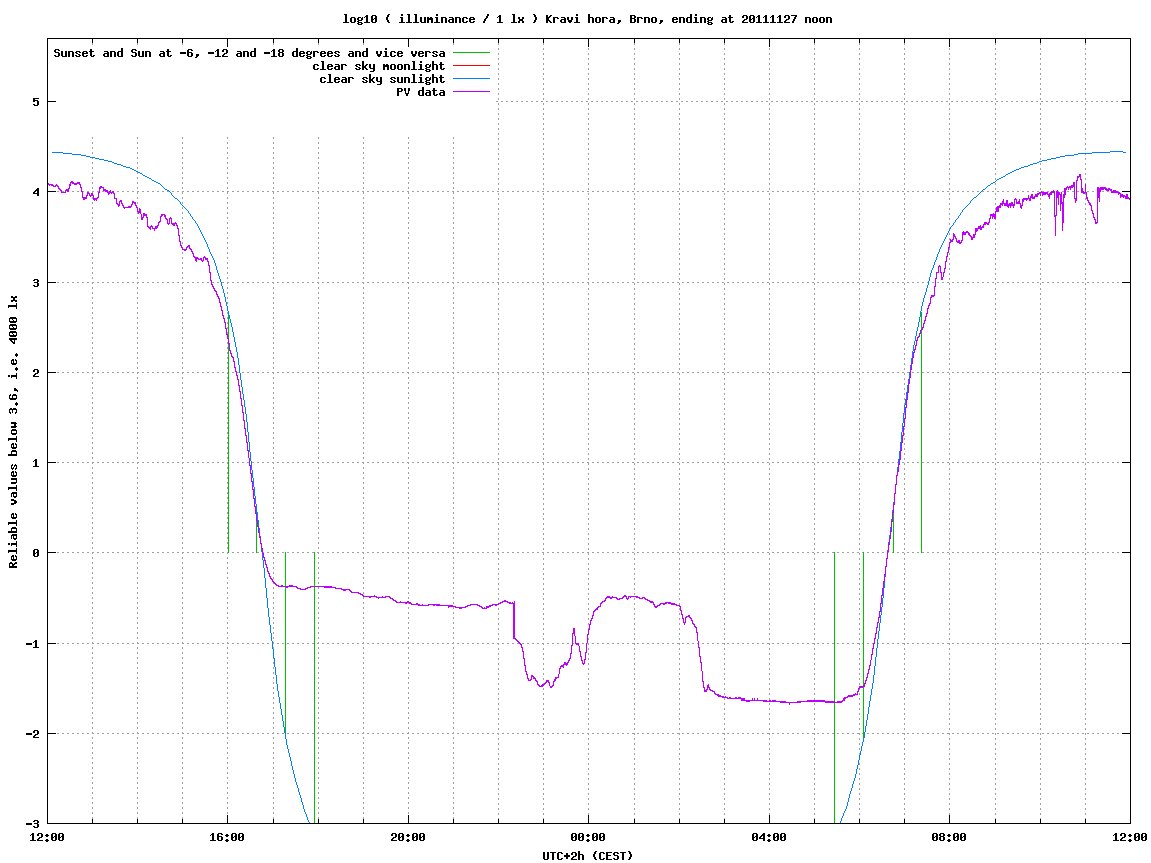
Task: Click the y-axis tick label 5
Action: 35,102
